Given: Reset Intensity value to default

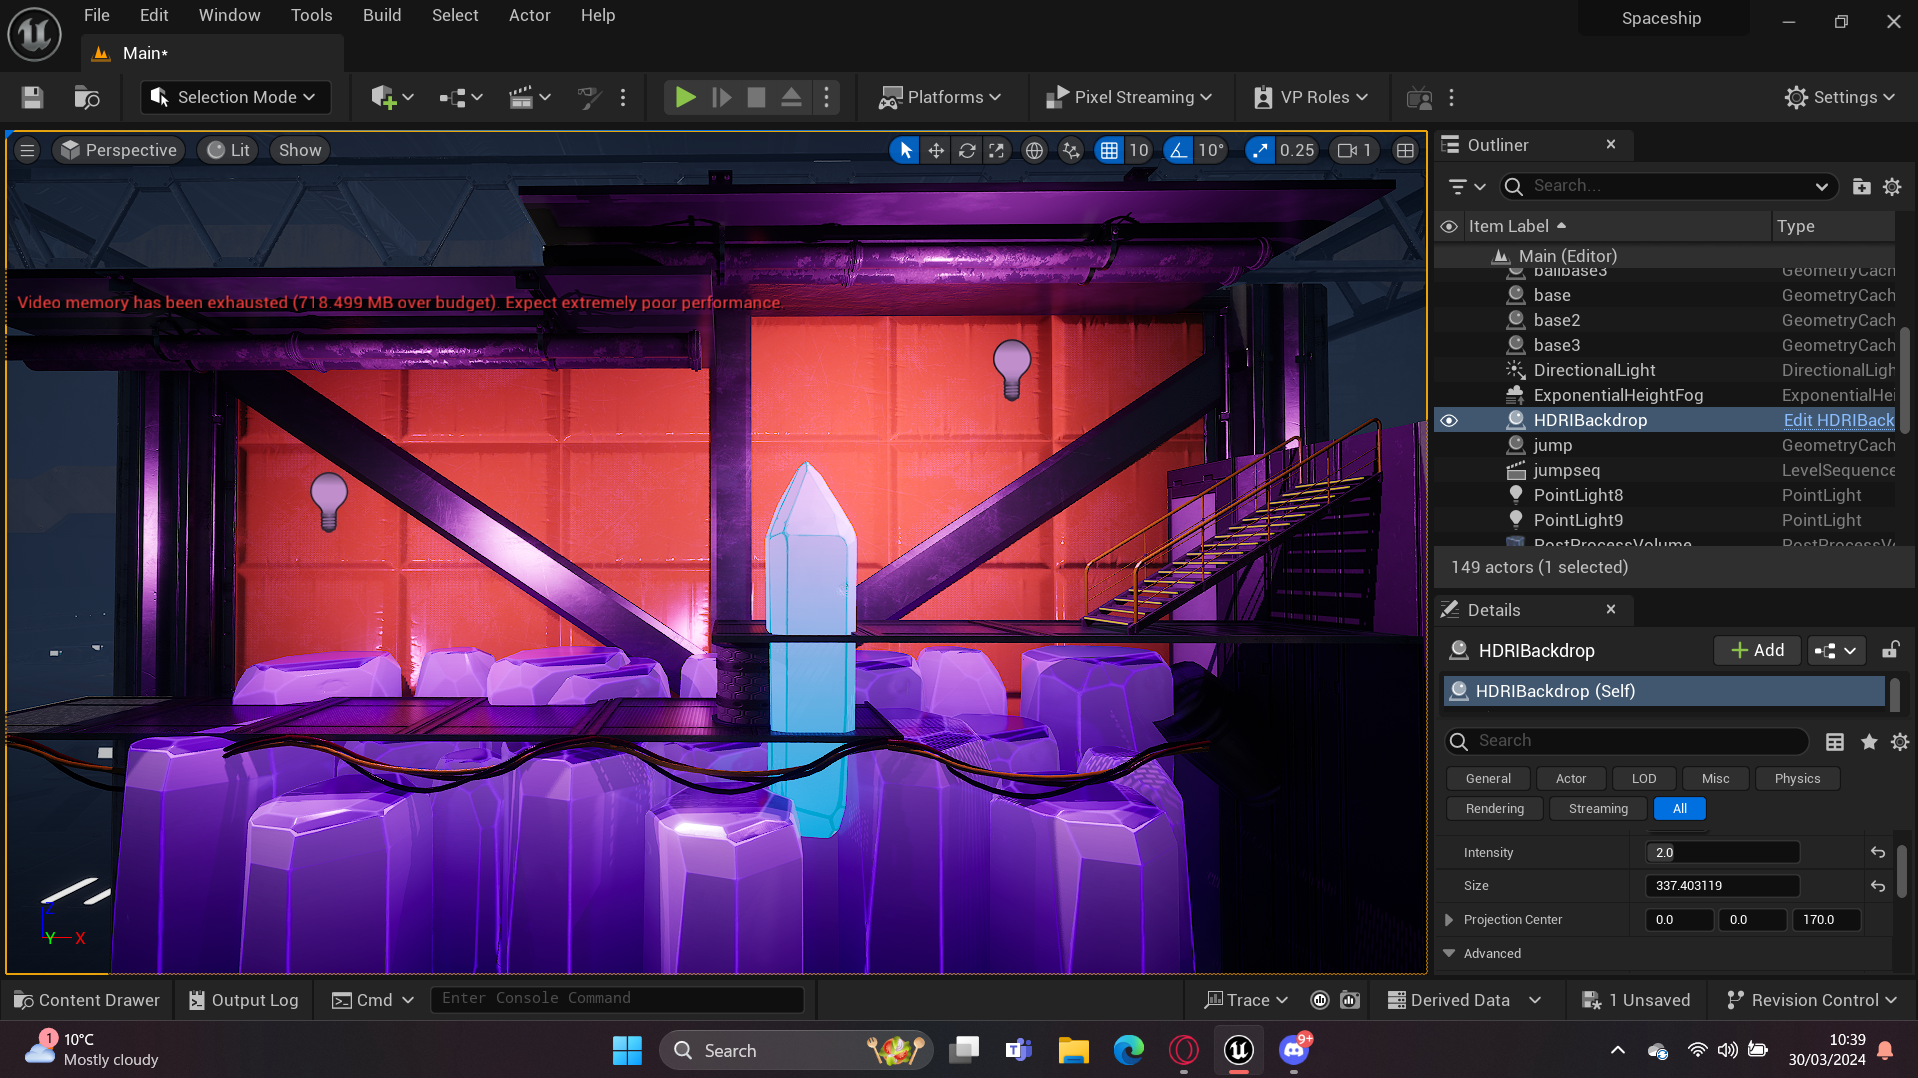Looking at the screenshot, I should (1878, 853).
